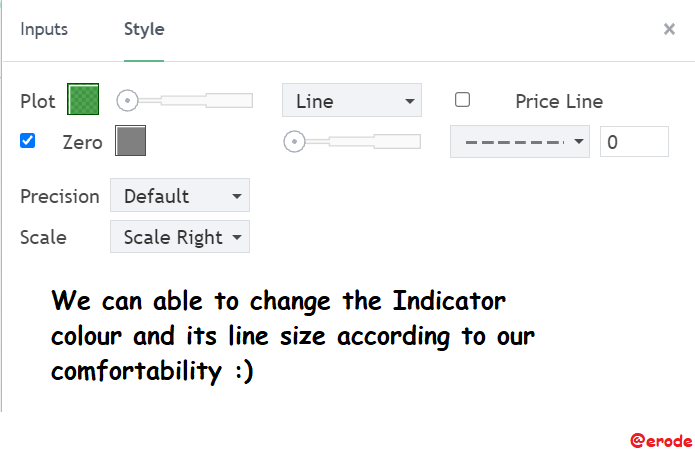Click the Plot line thickness slider handle
The height and width of the screenshot is (456, 695).
[127, 100]
